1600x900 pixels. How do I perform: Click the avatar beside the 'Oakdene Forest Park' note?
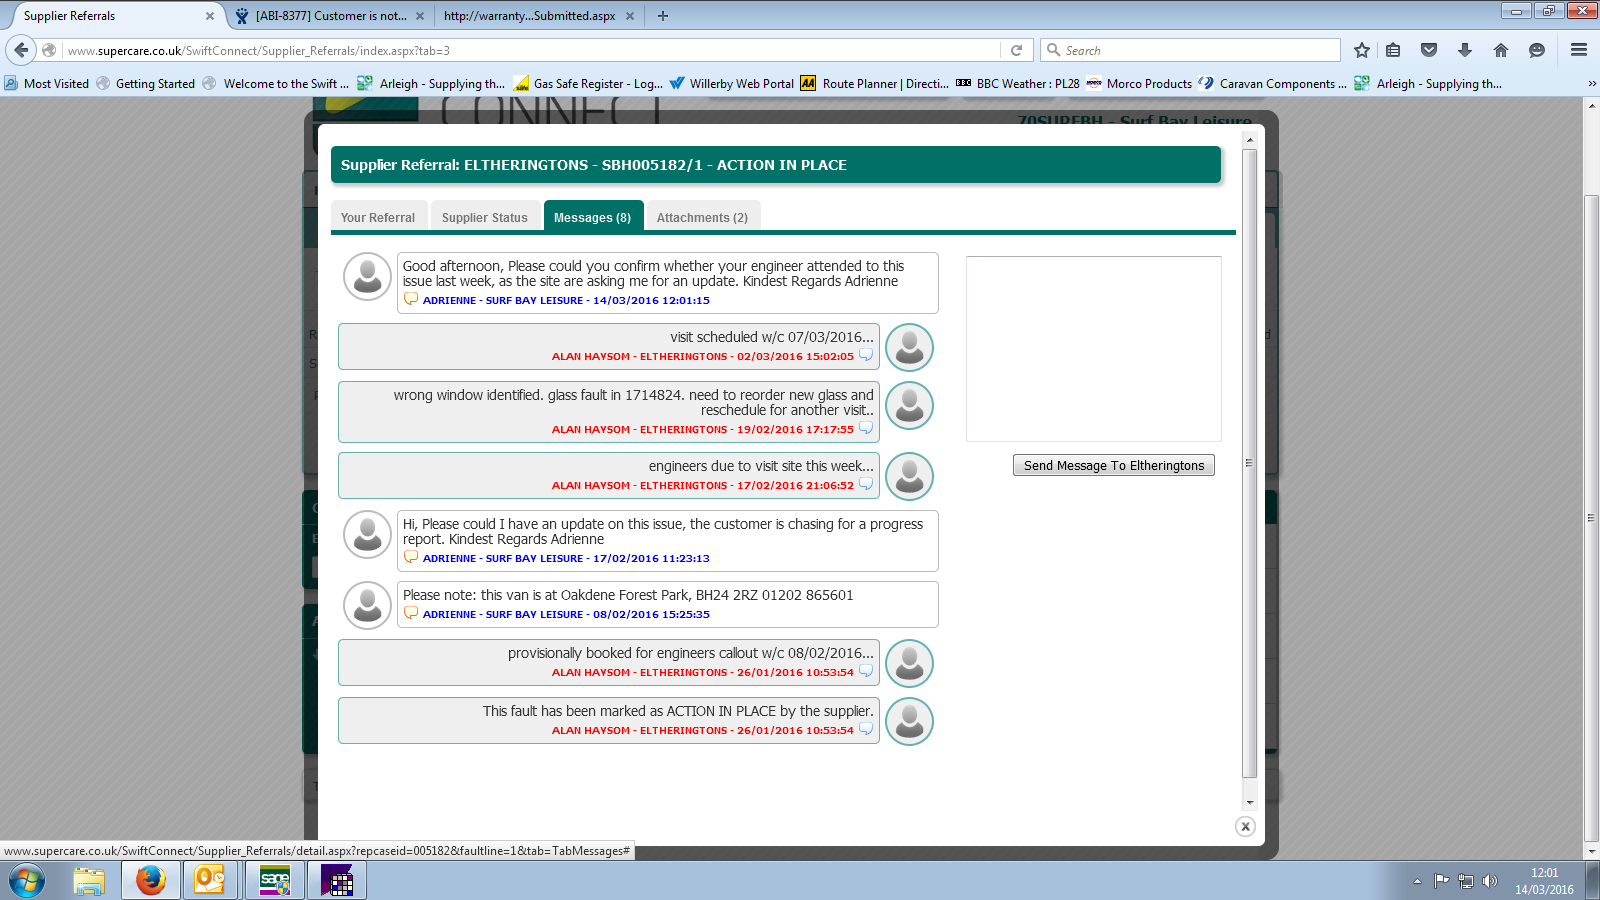(367, 605)
